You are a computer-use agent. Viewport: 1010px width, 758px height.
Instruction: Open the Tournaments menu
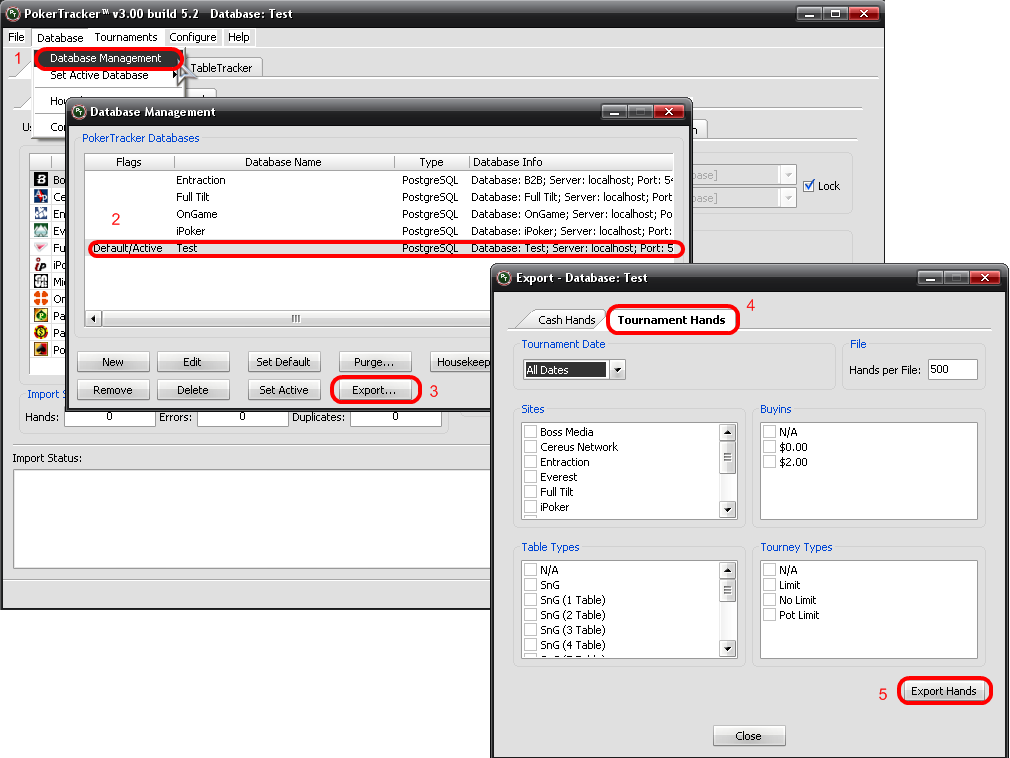click(126, 37)
